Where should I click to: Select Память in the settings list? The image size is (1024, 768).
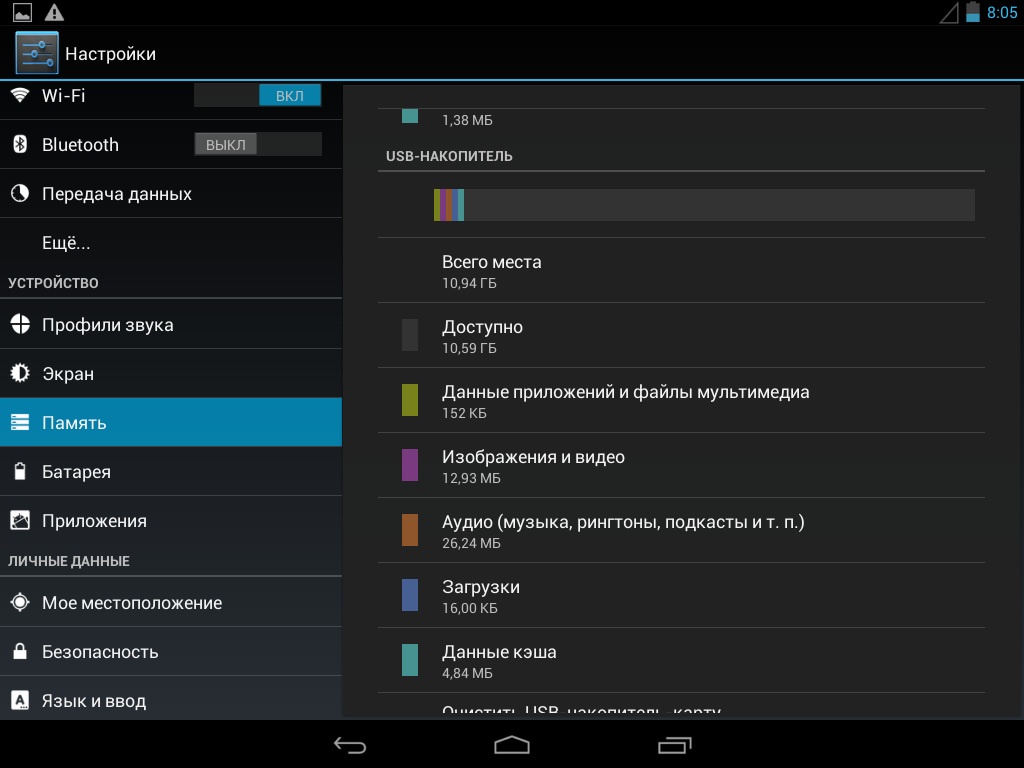point(170,423)
